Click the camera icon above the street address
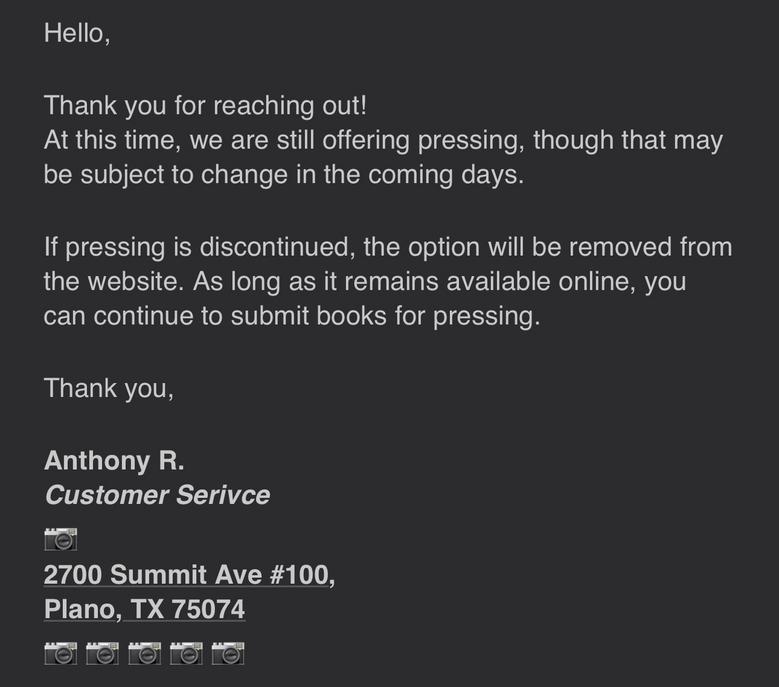The height and width of the screenshot is (687, 779). (x=61, y=540)
